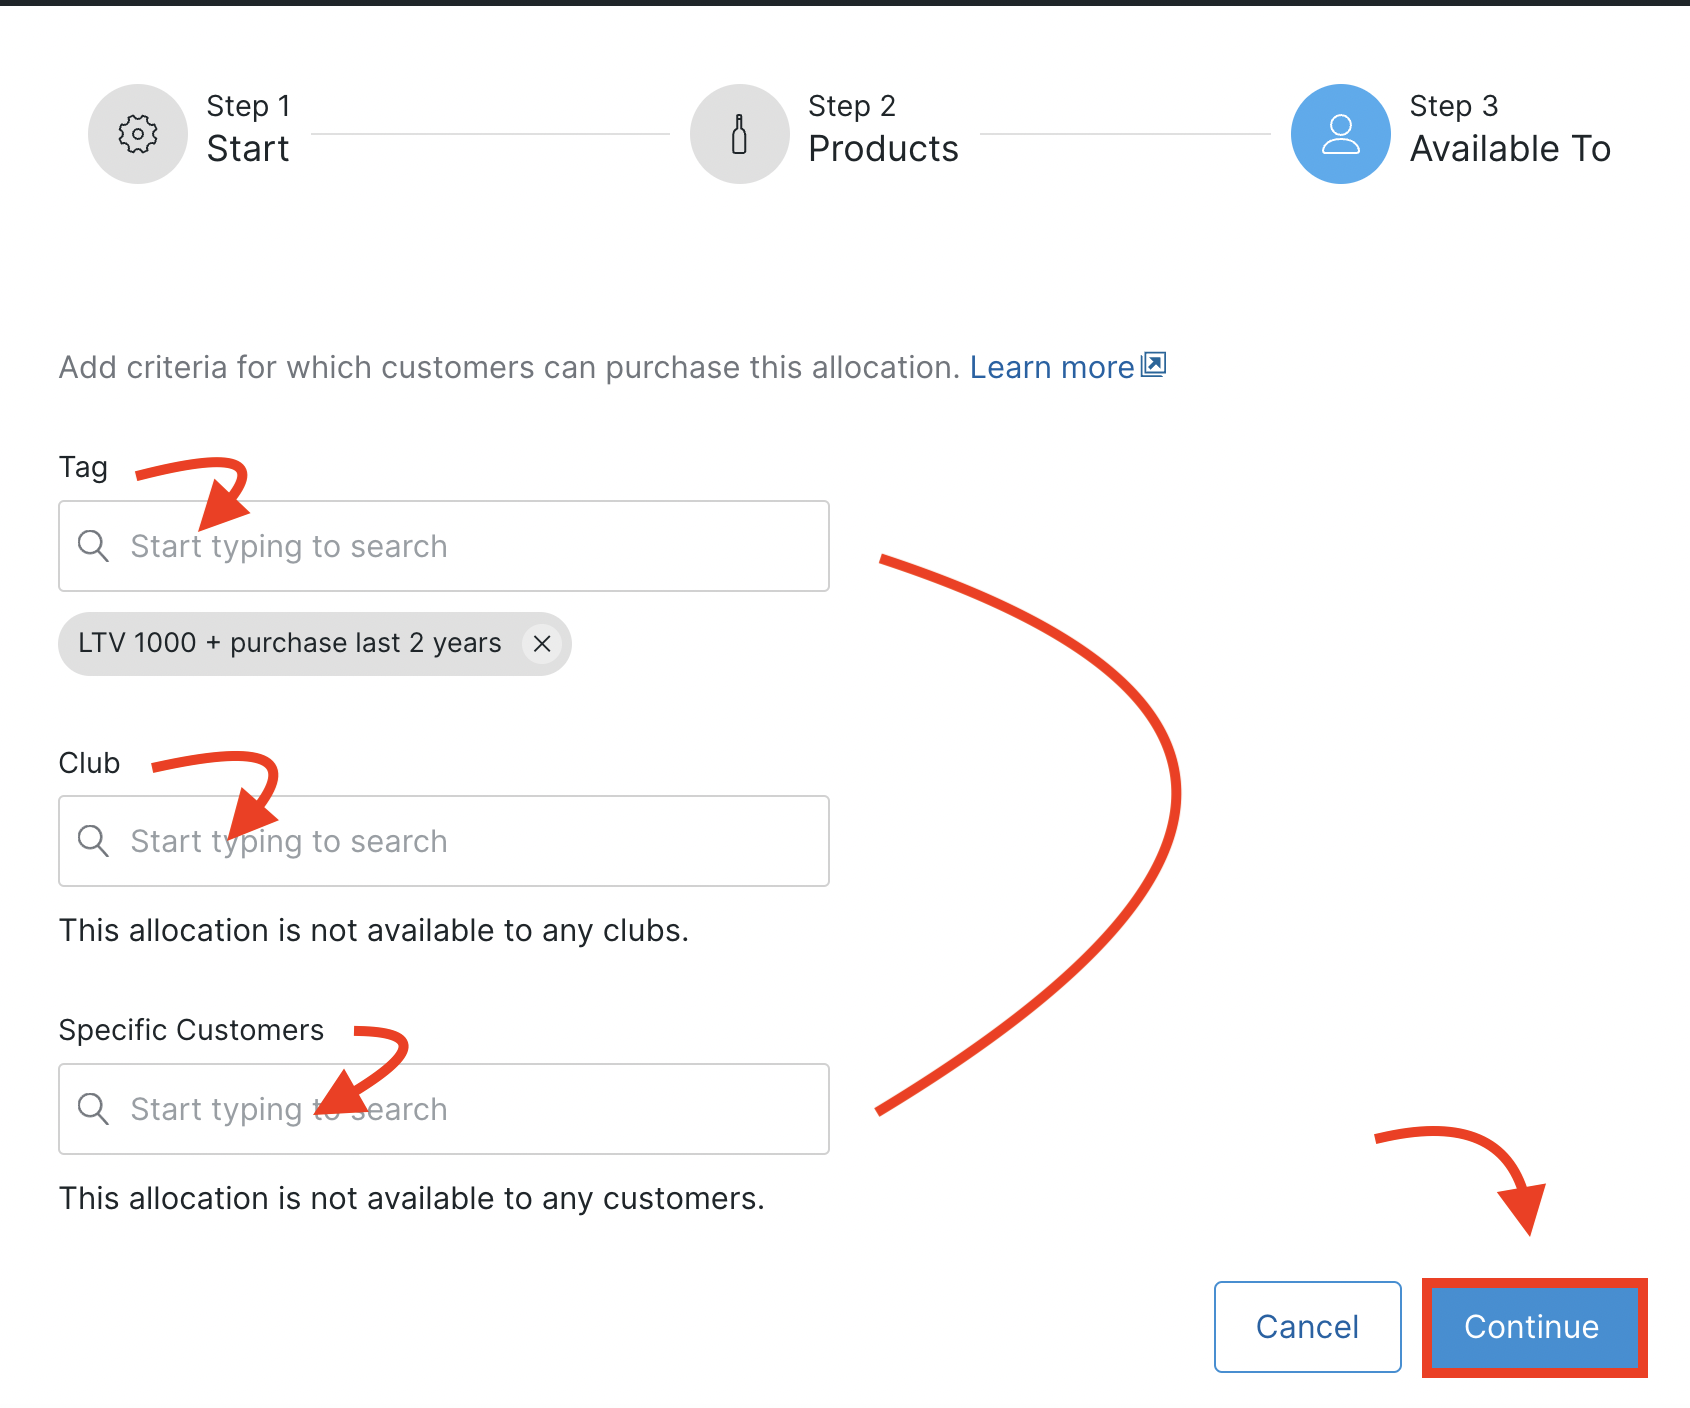The width and height of the screenshot is (1690, 1408).
Task: Select the Step 3 Available To person icon
Action: (x=1340, y=133)
